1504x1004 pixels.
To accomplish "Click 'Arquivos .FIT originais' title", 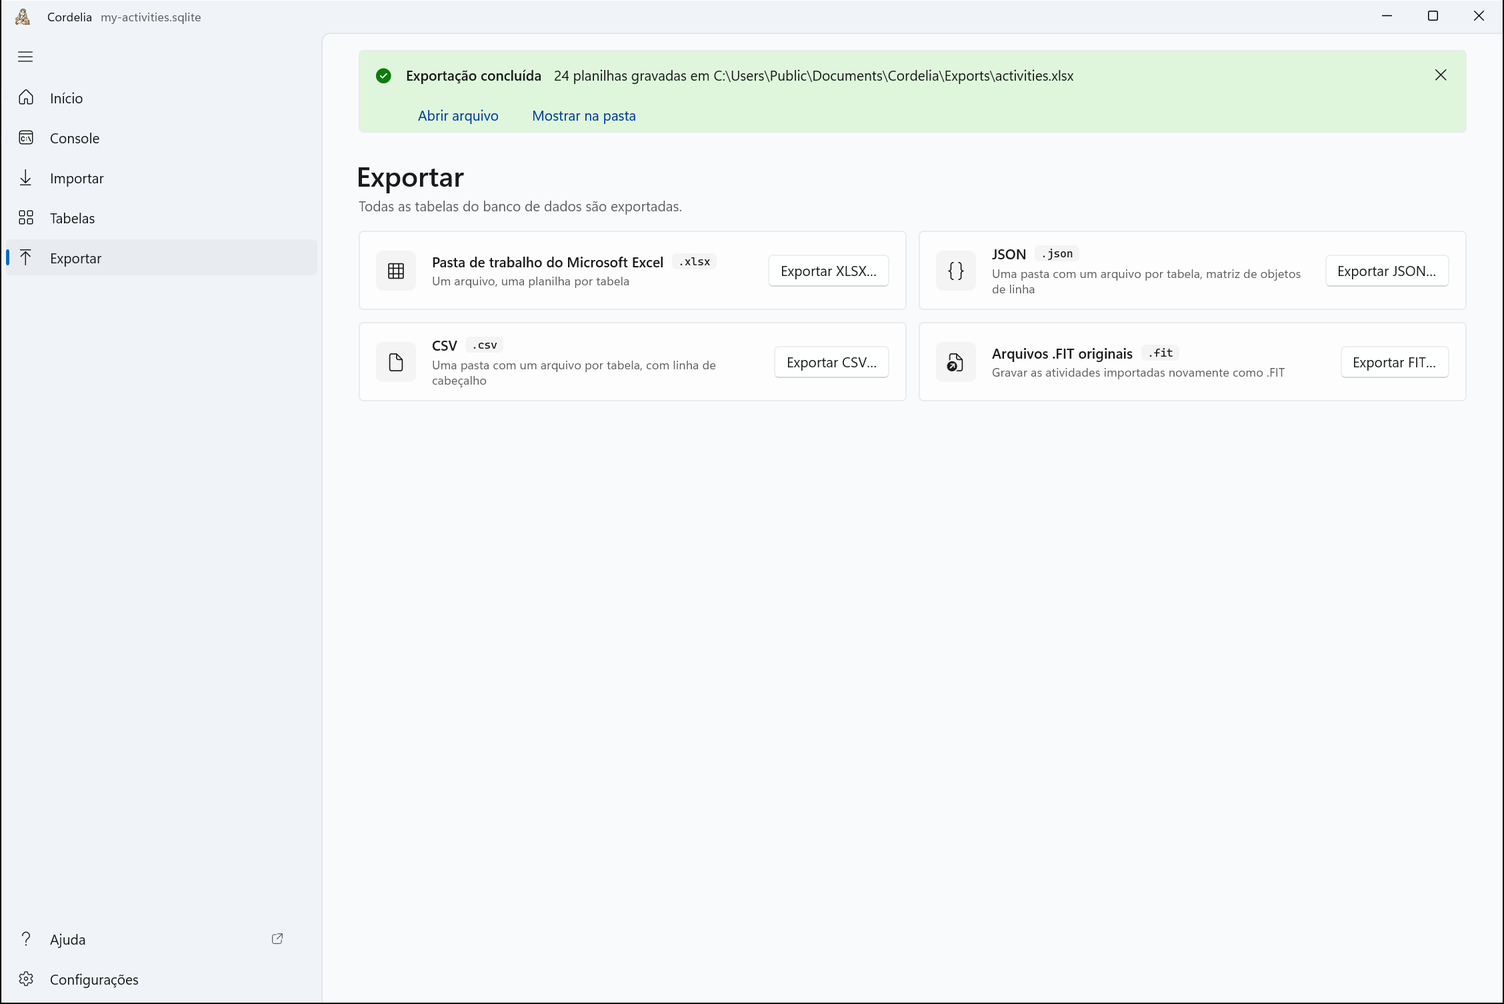I will tap(1062, 354).
